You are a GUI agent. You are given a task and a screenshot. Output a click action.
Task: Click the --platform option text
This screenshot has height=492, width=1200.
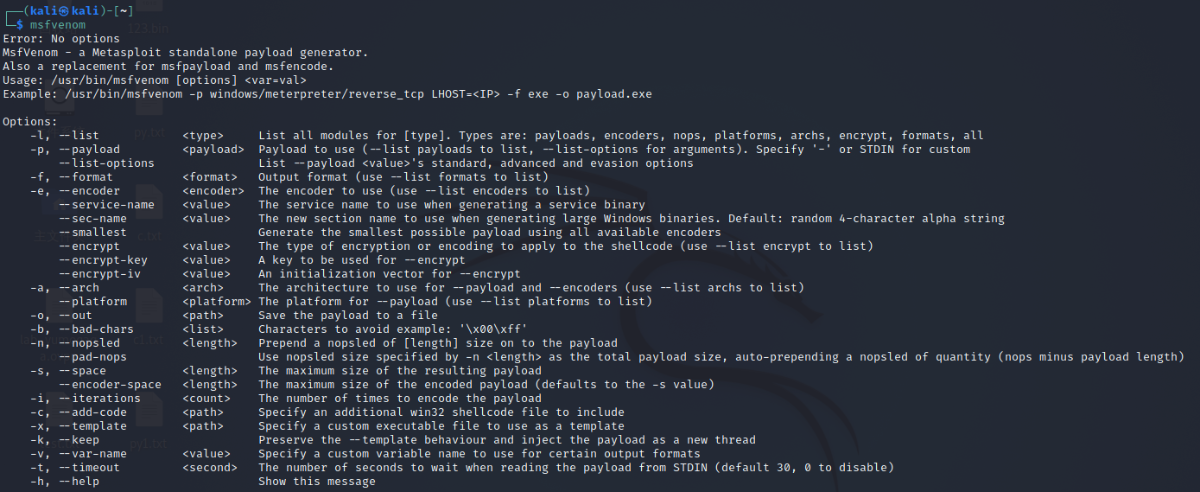click(93, 301)
